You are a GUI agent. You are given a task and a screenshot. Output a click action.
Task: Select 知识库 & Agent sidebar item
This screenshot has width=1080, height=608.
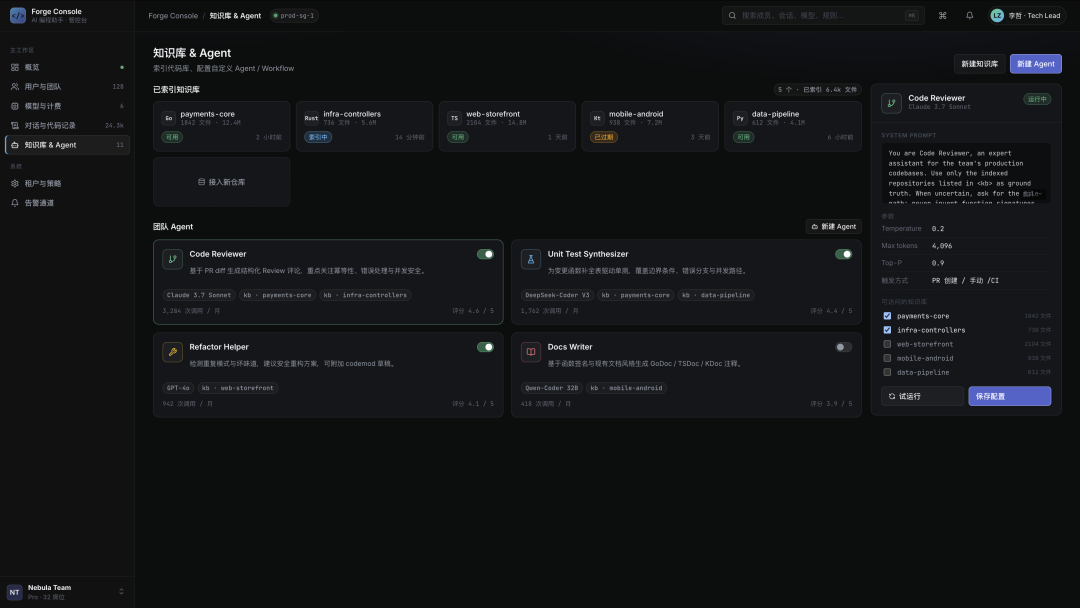68,145
